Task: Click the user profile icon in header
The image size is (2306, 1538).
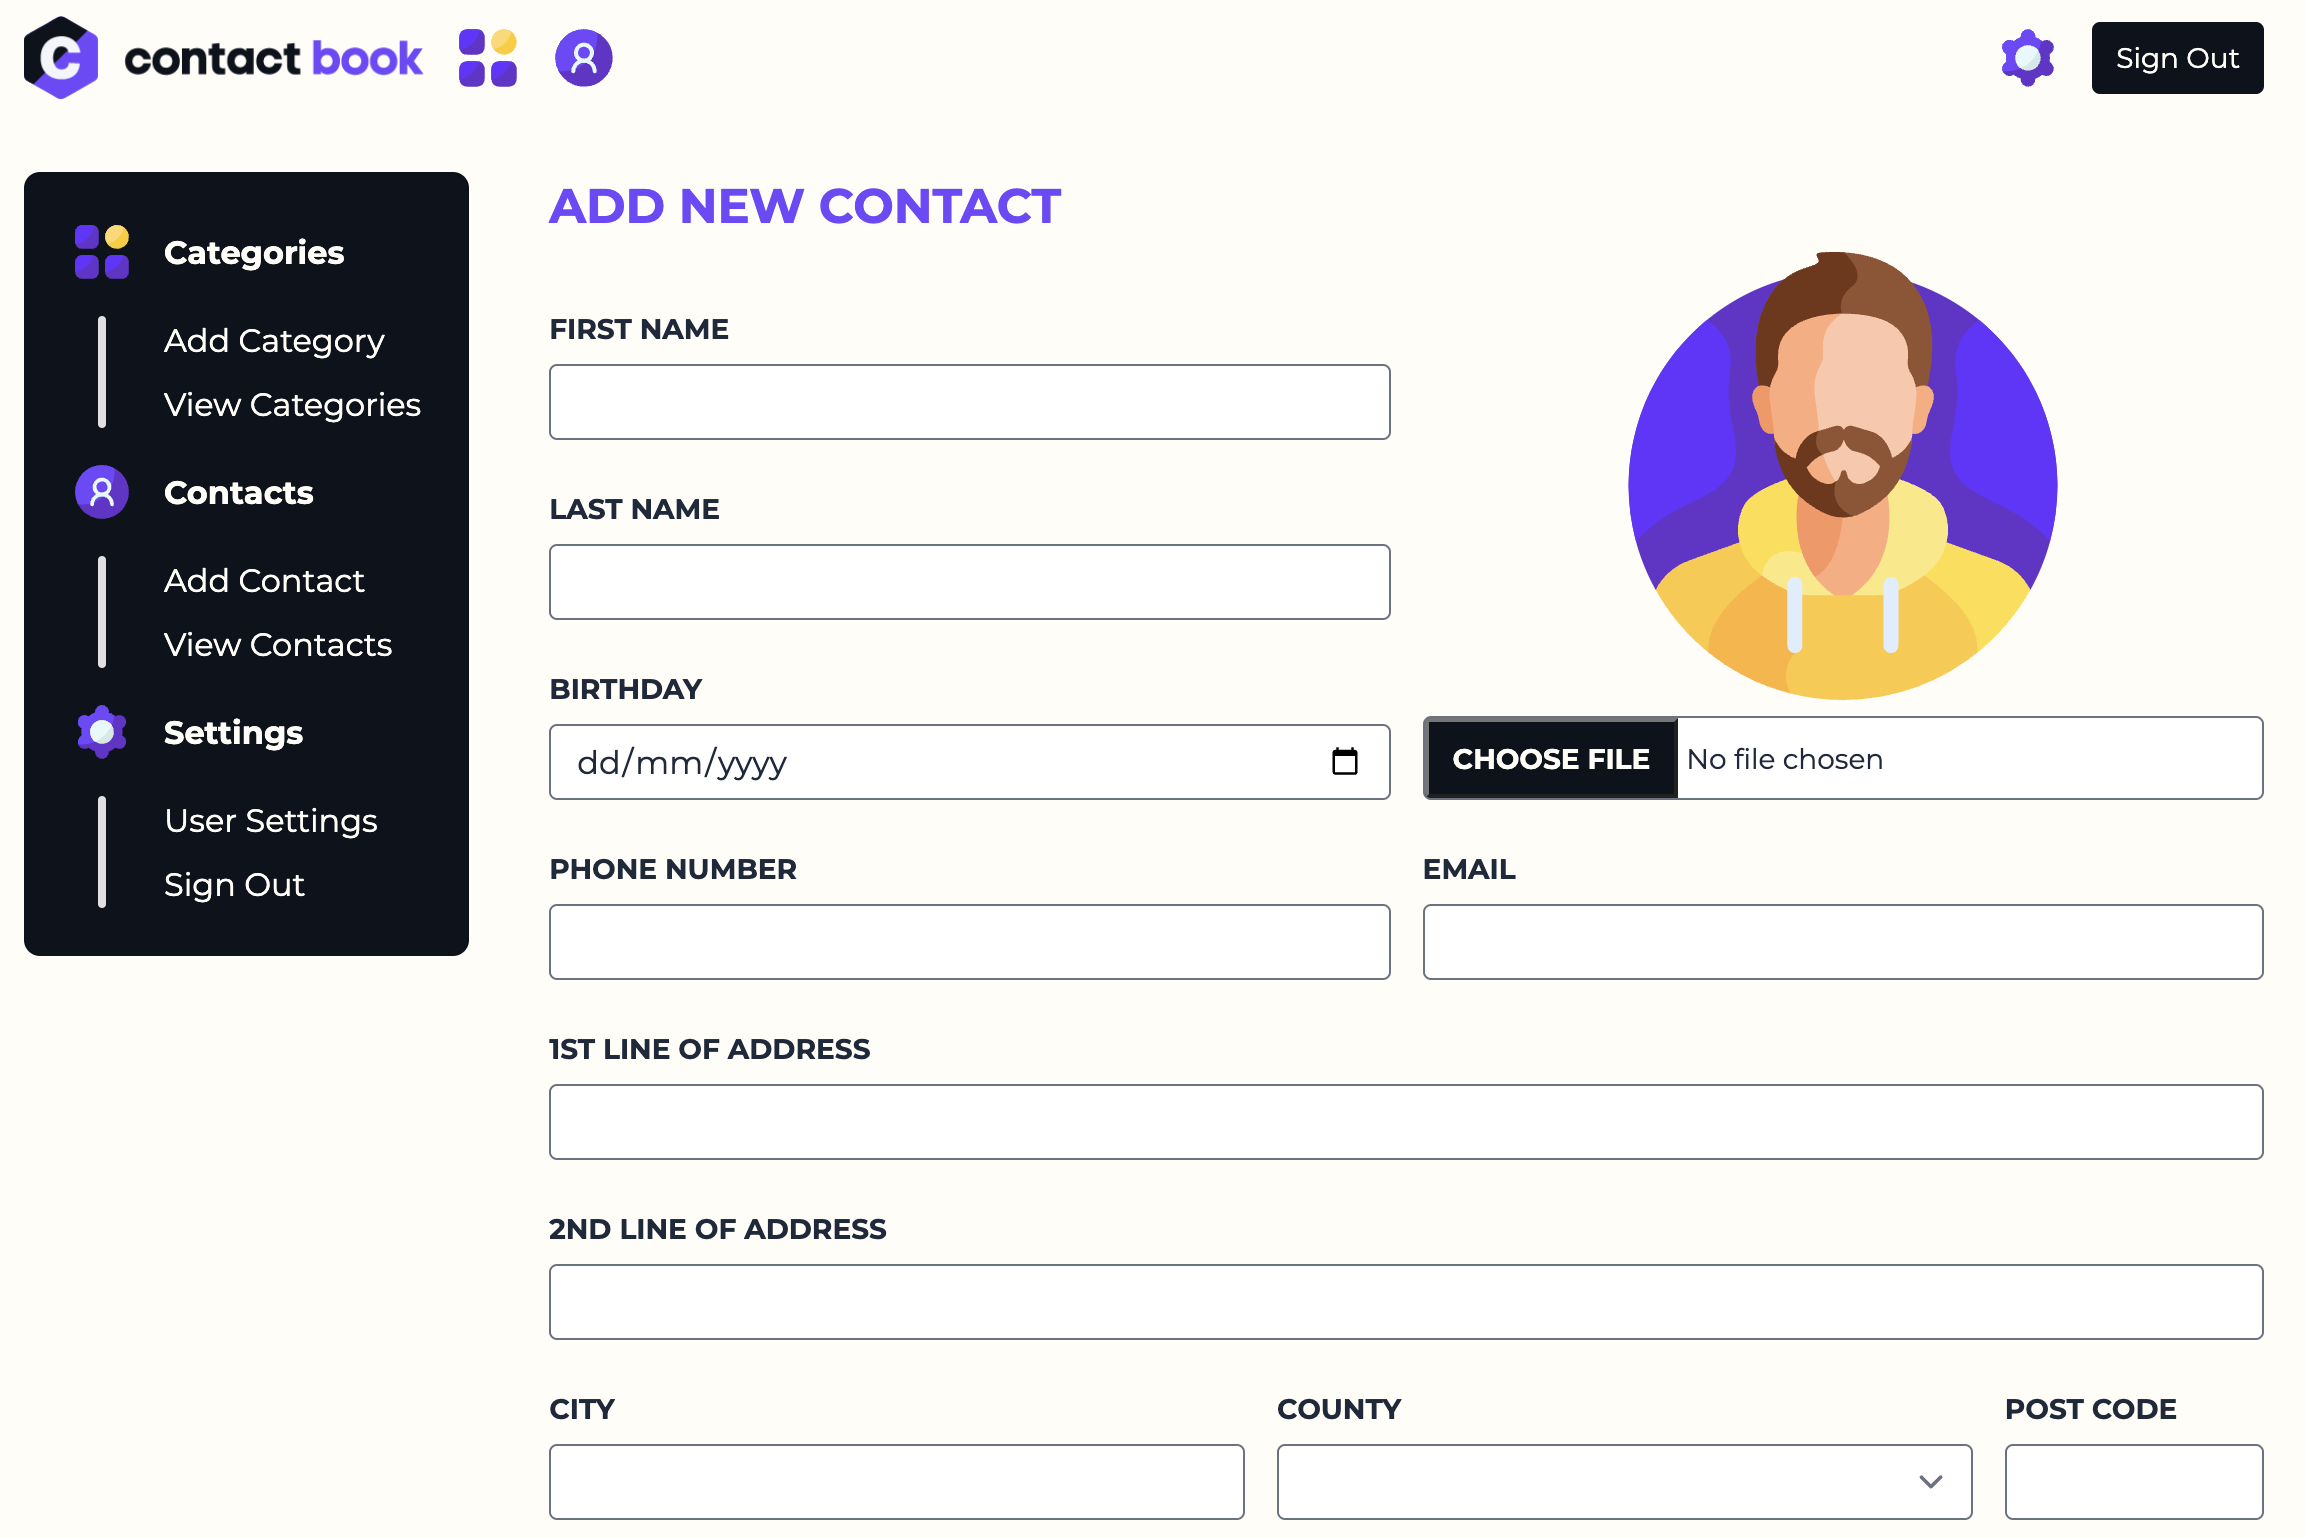Action: coord(583,58)
